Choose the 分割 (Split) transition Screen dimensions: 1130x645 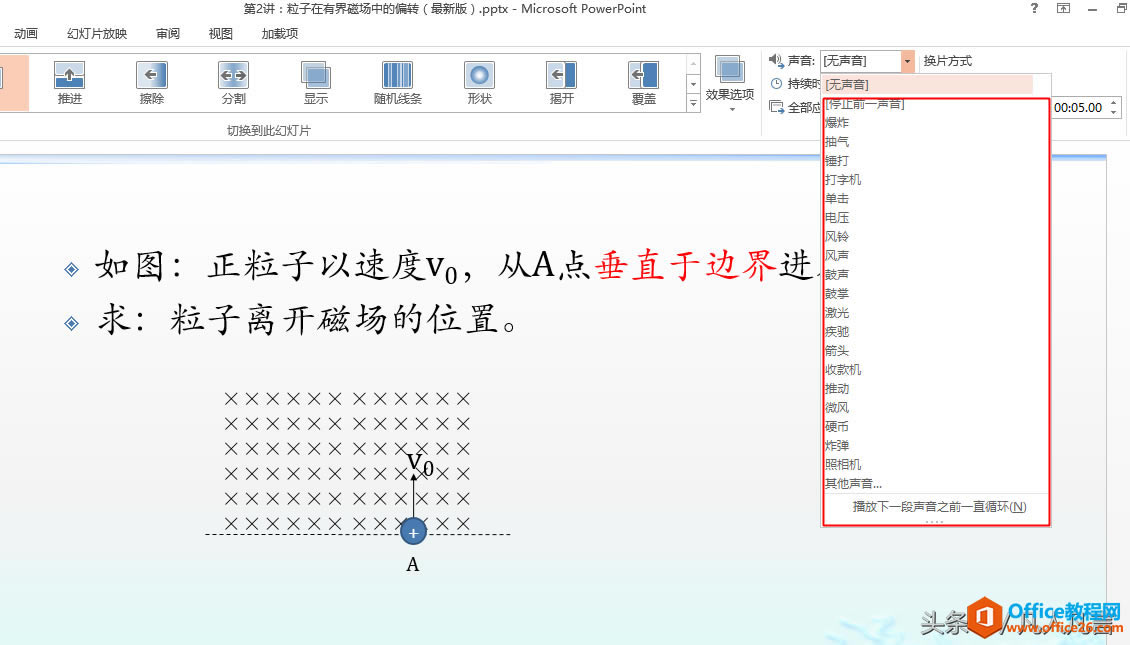233,83
